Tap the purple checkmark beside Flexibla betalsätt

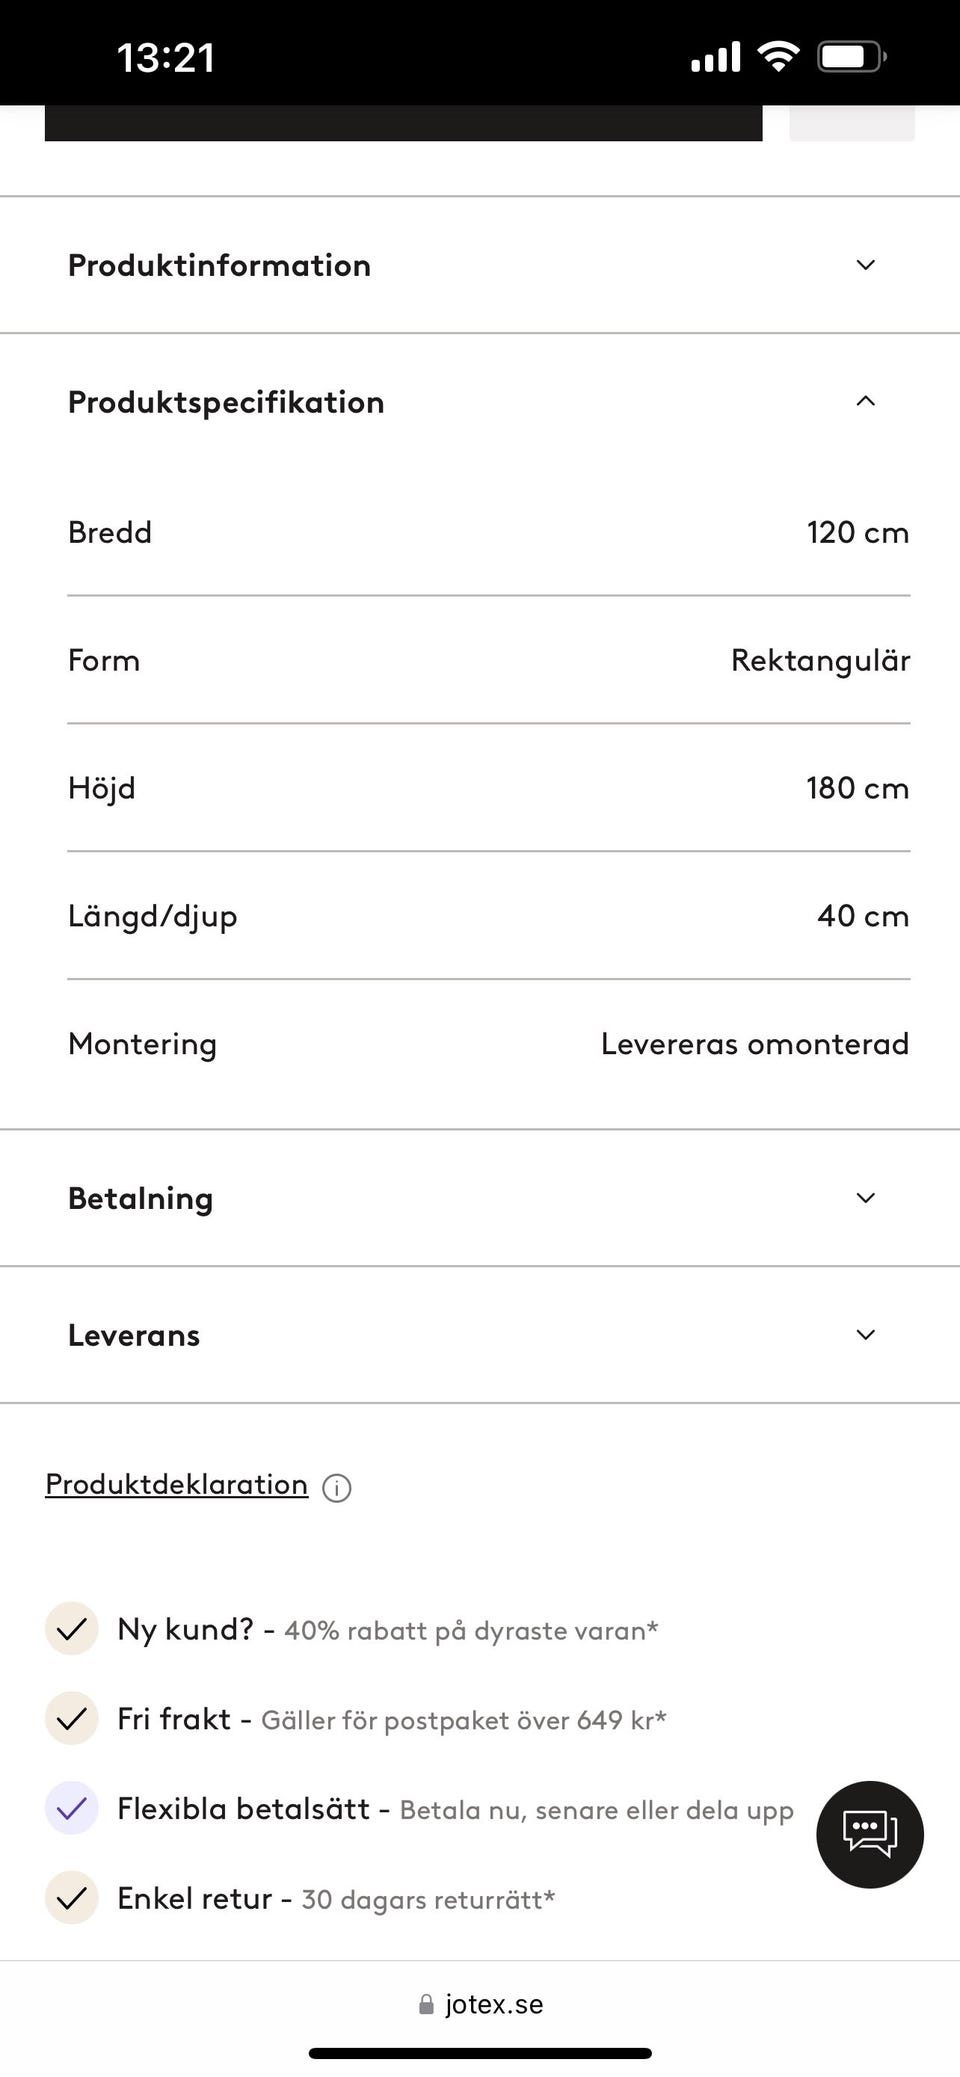[71, 1808]
